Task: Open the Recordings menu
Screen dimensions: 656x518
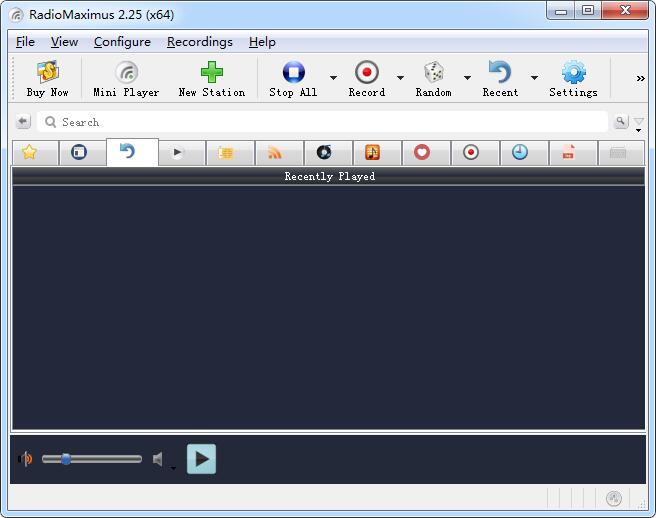Action: [200, 42]
